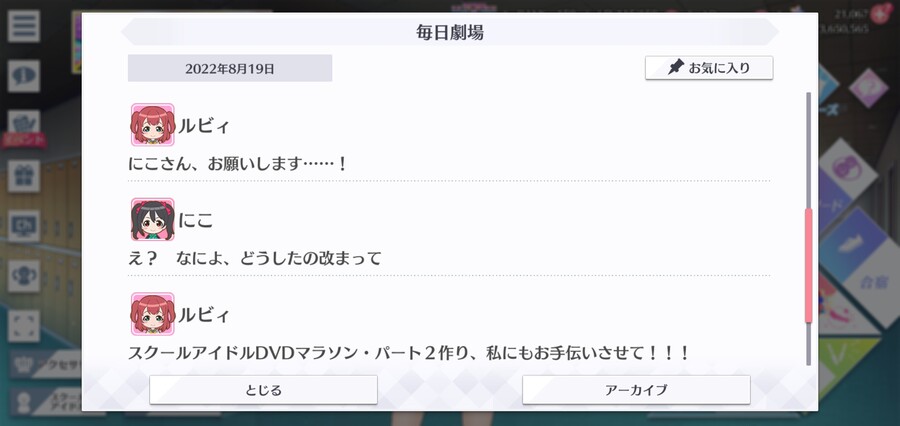Viewport: 900px width, 426px height.
Task: Open the info speech bubble notices icon
Action: point(24,76)
